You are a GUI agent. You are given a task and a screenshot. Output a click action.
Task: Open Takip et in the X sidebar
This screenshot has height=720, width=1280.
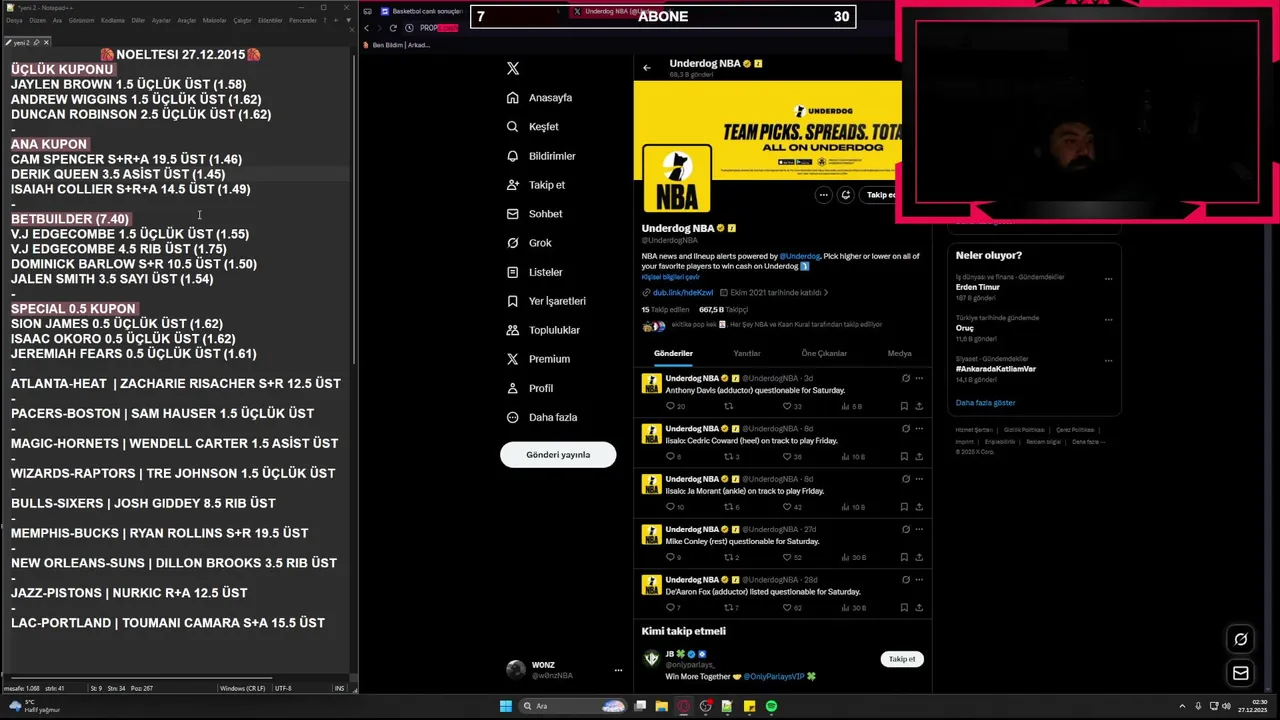pyautogui.click(x=536, y=185)
